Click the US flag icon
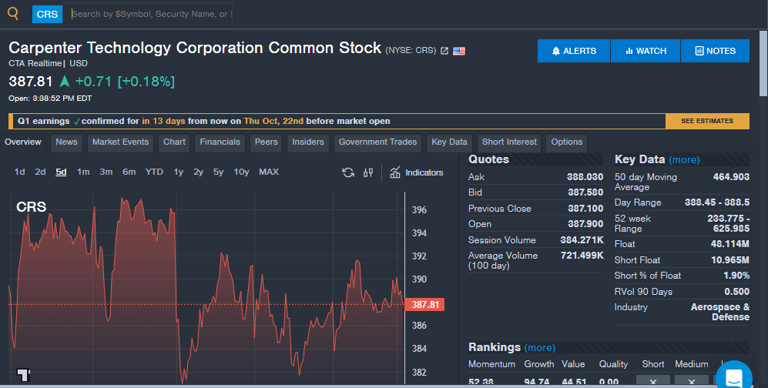This screenshot has width=768, height=388. [459, 51]
